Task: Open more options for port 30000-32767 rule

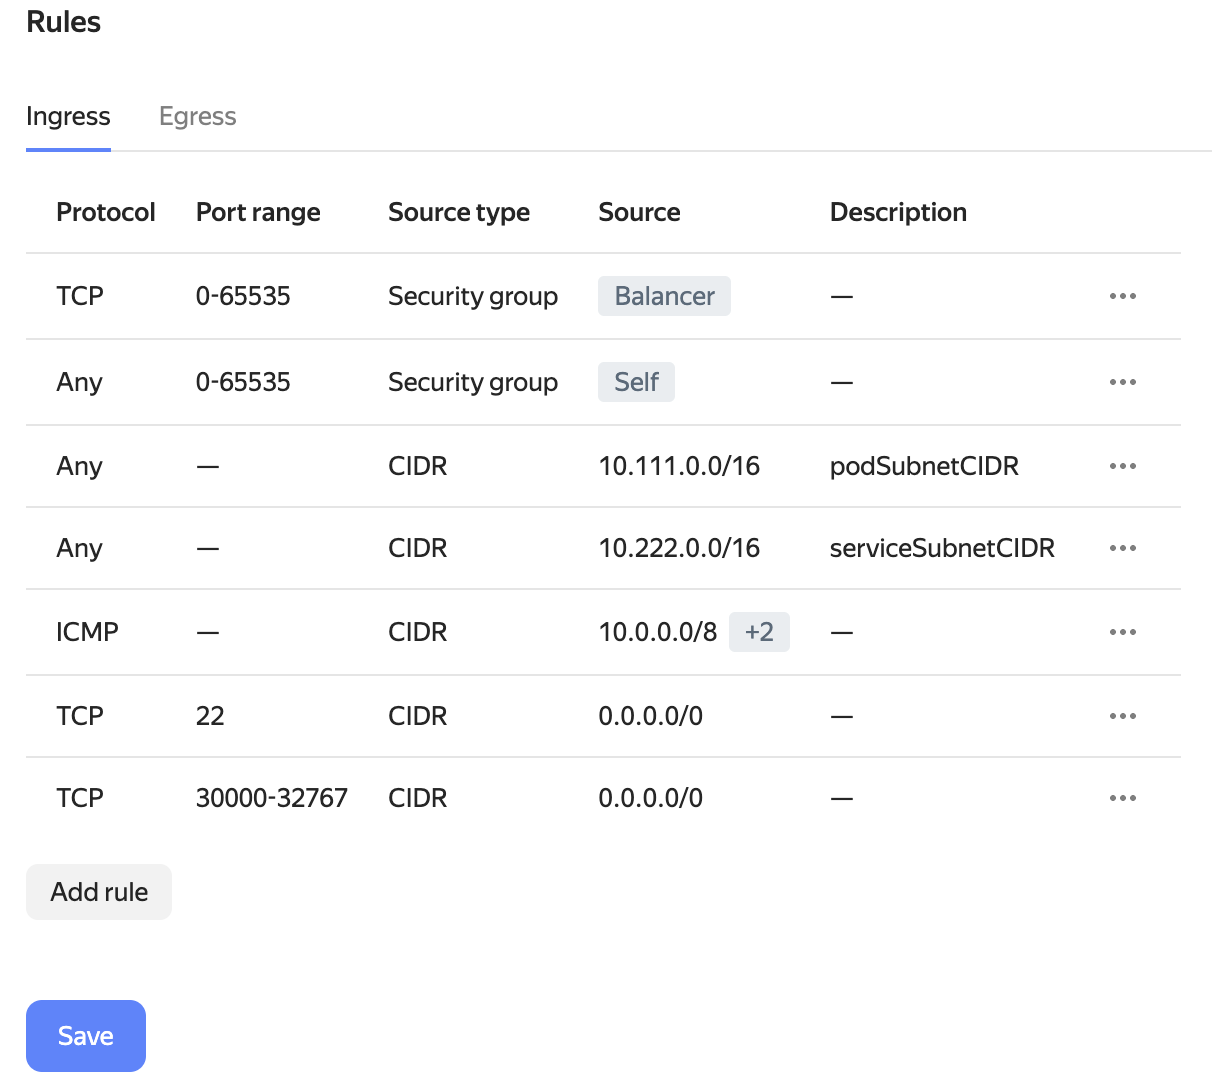Action: pyautogui.click(x=1122, y=798)
